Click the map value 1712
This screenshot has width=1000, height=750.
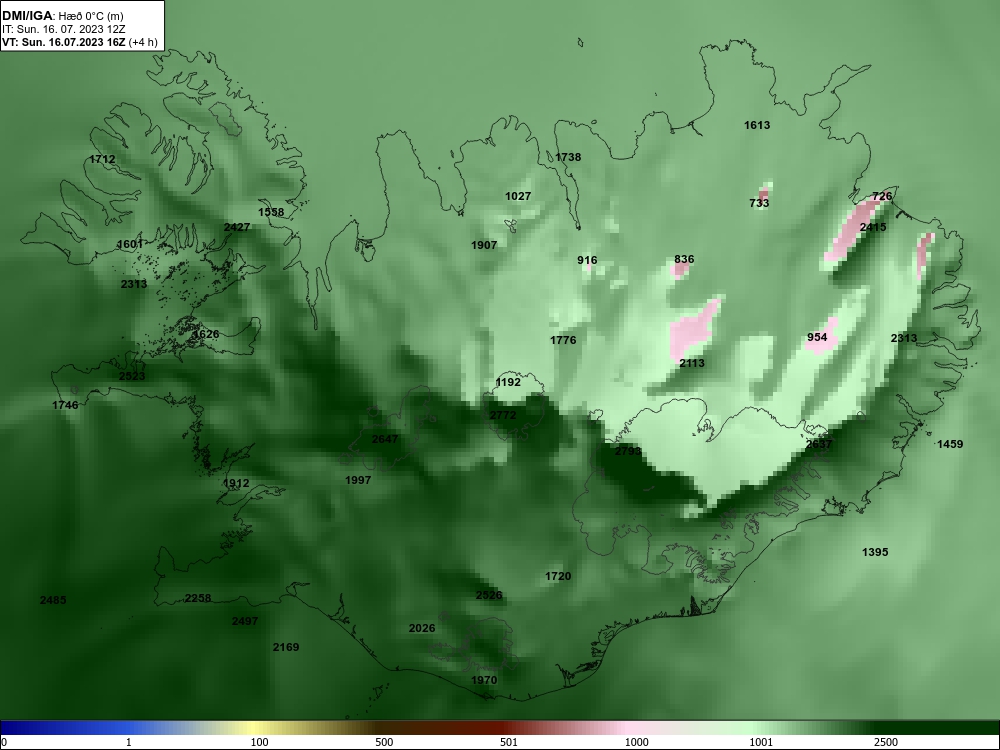coord(103,159)
